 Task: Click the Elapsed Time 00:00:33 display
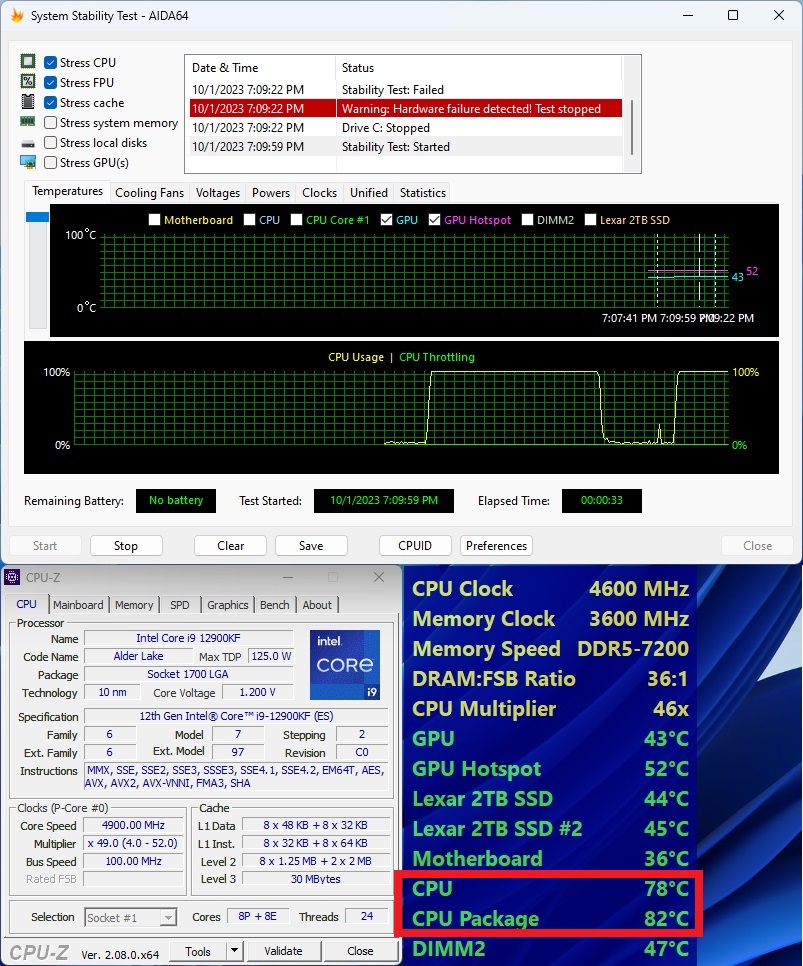pos(601,500)
